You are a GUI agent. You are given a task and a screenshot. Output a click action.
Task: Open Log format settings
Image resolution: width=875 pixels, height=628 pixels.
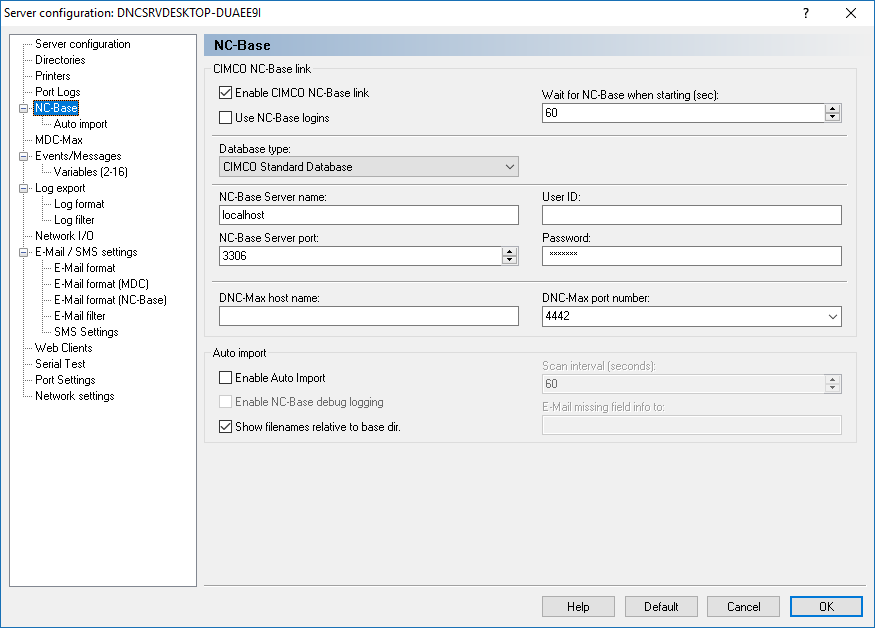(79, 204)
